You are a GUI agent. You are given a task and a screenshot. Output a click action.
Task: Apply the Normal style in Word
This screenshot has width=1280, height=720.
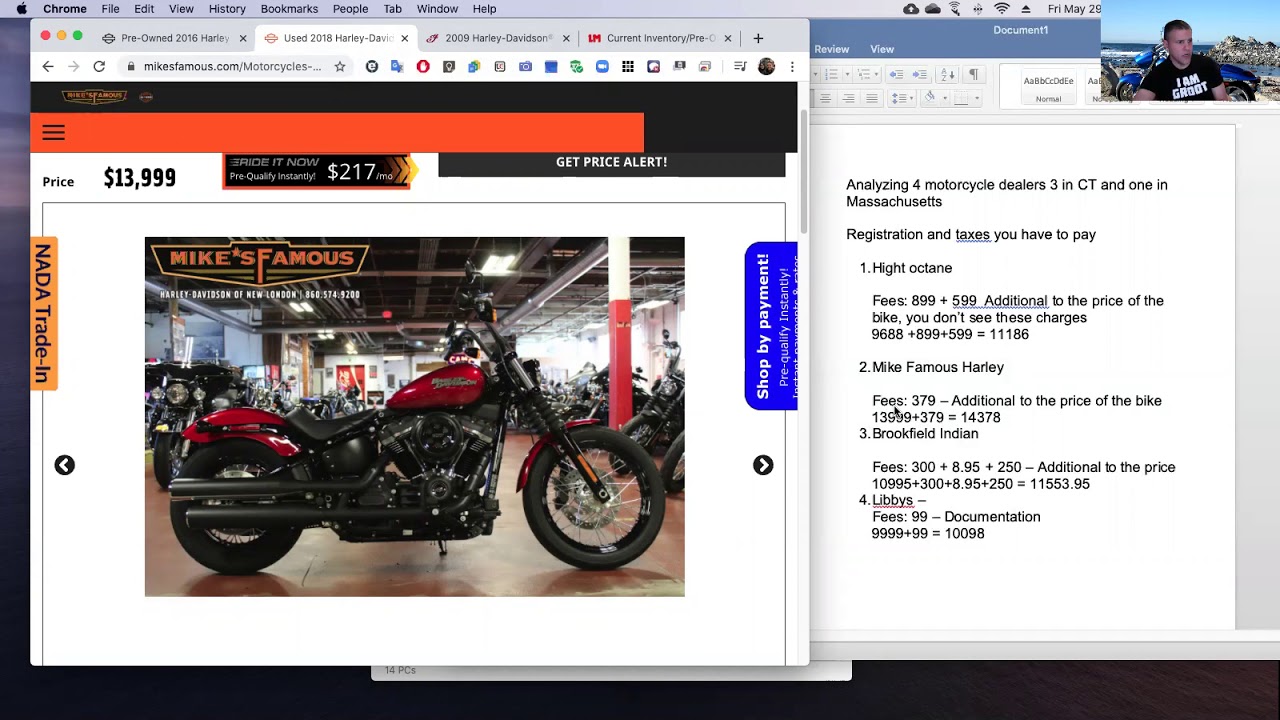(x=1048, y=88)
